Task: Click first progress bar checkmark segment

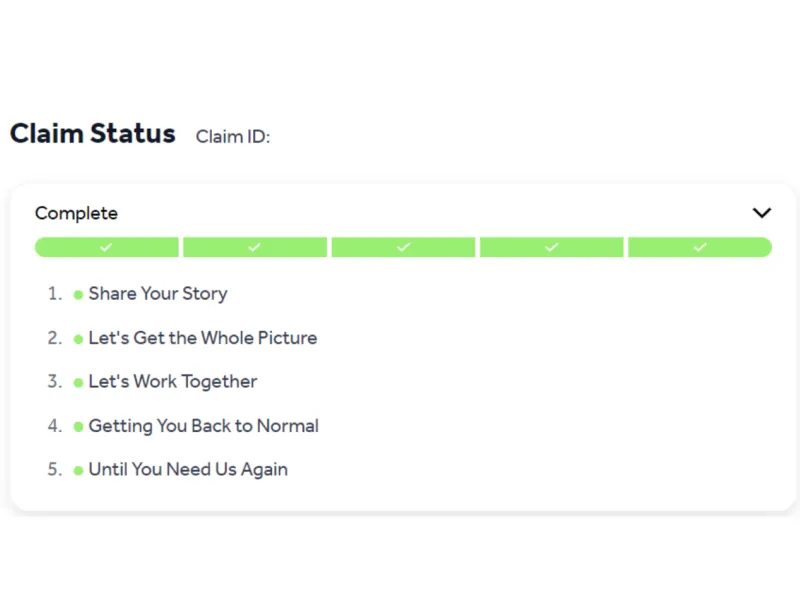Action: (106, 247)
